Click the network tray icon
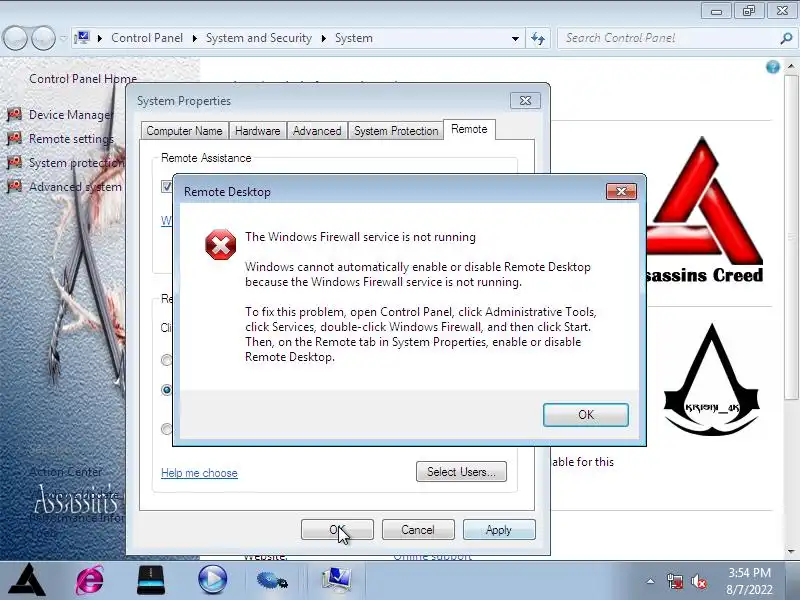800x600 pixels. tap(675, 581)
